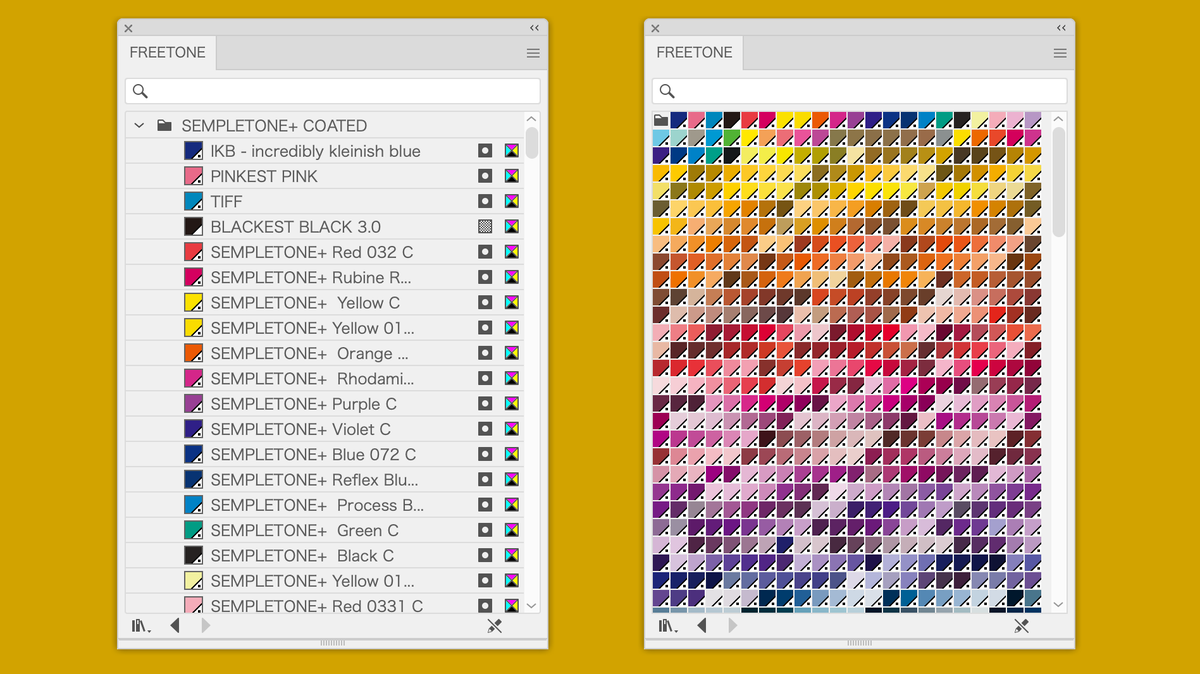Close the right FREETONE panel
This screenshot has width=1200, height=674.
click(655, 28)
